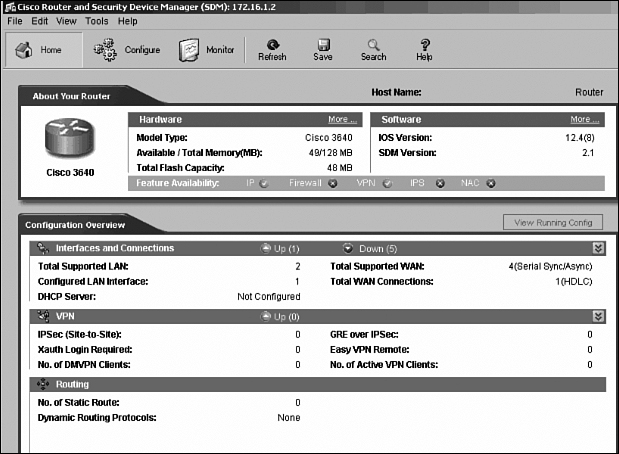Image resolution: width=619 pixels, height=454 pixels.
Task: Click the IP feature availability check icon
Action: coord(264,183)
